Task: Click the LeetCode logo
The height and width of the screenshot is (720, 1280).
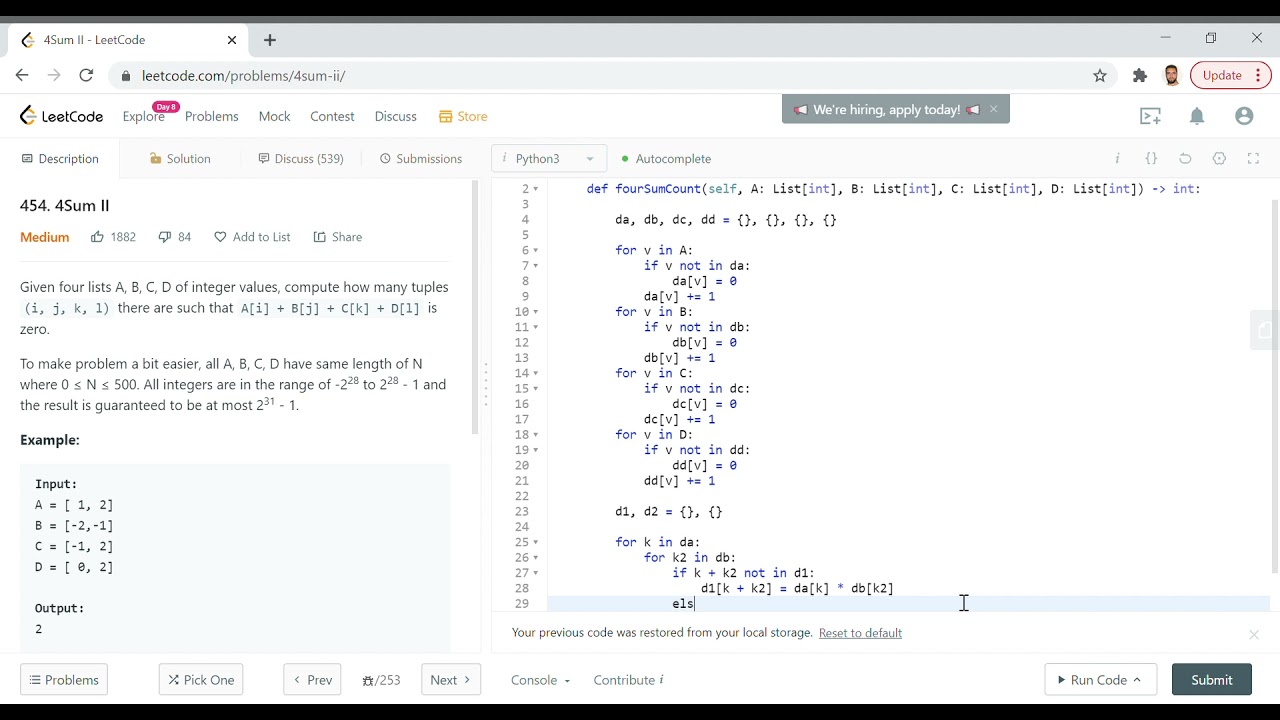Action: (61, 116)
